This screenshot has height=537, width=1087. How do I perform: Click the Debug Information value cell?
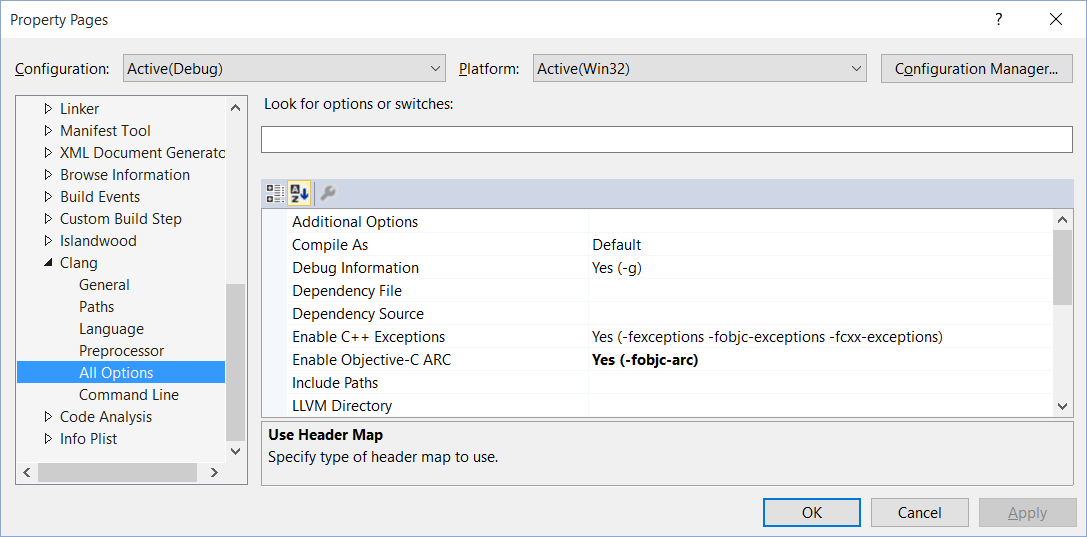coord(820,268)
